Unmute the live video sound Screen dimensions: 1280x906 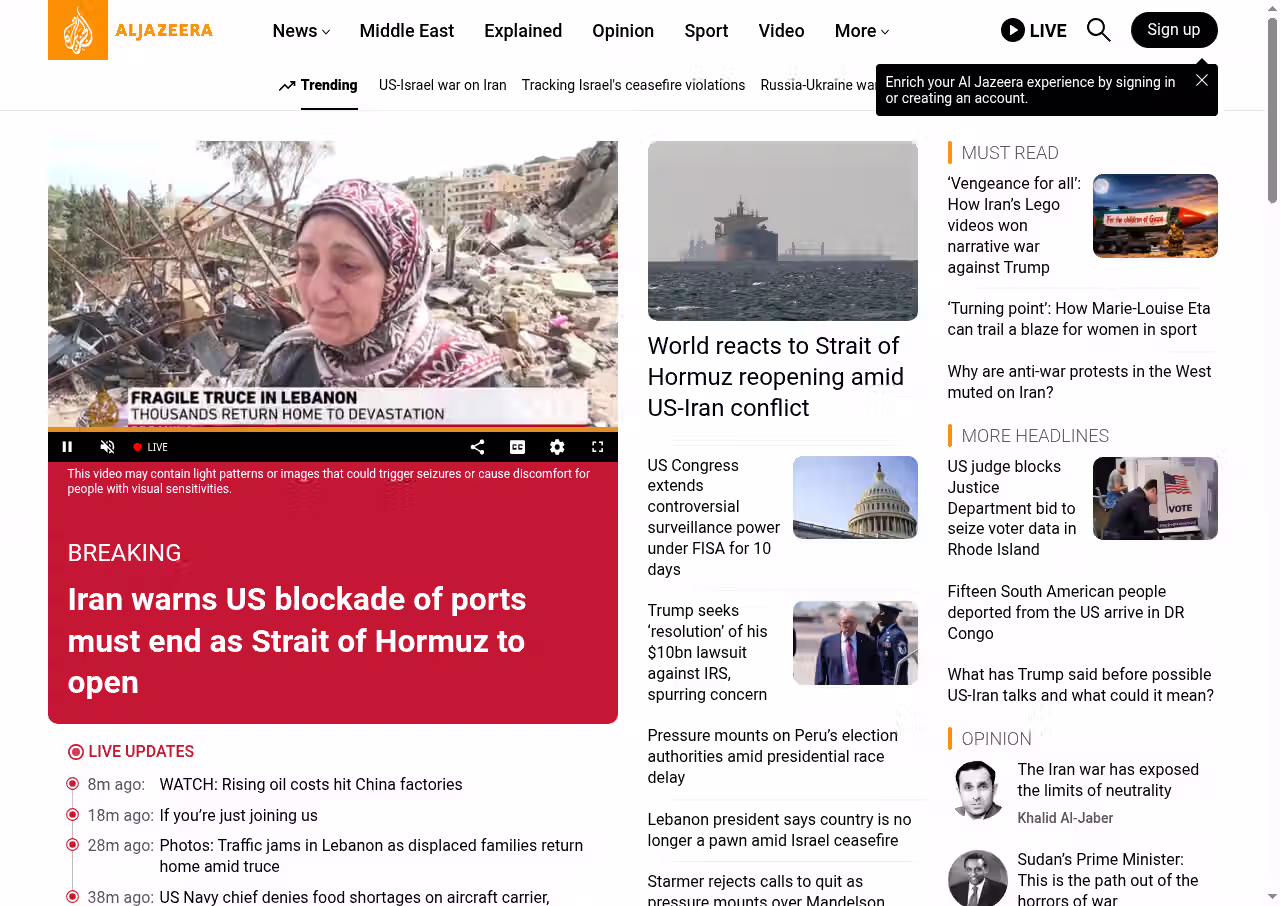(107, 447)
